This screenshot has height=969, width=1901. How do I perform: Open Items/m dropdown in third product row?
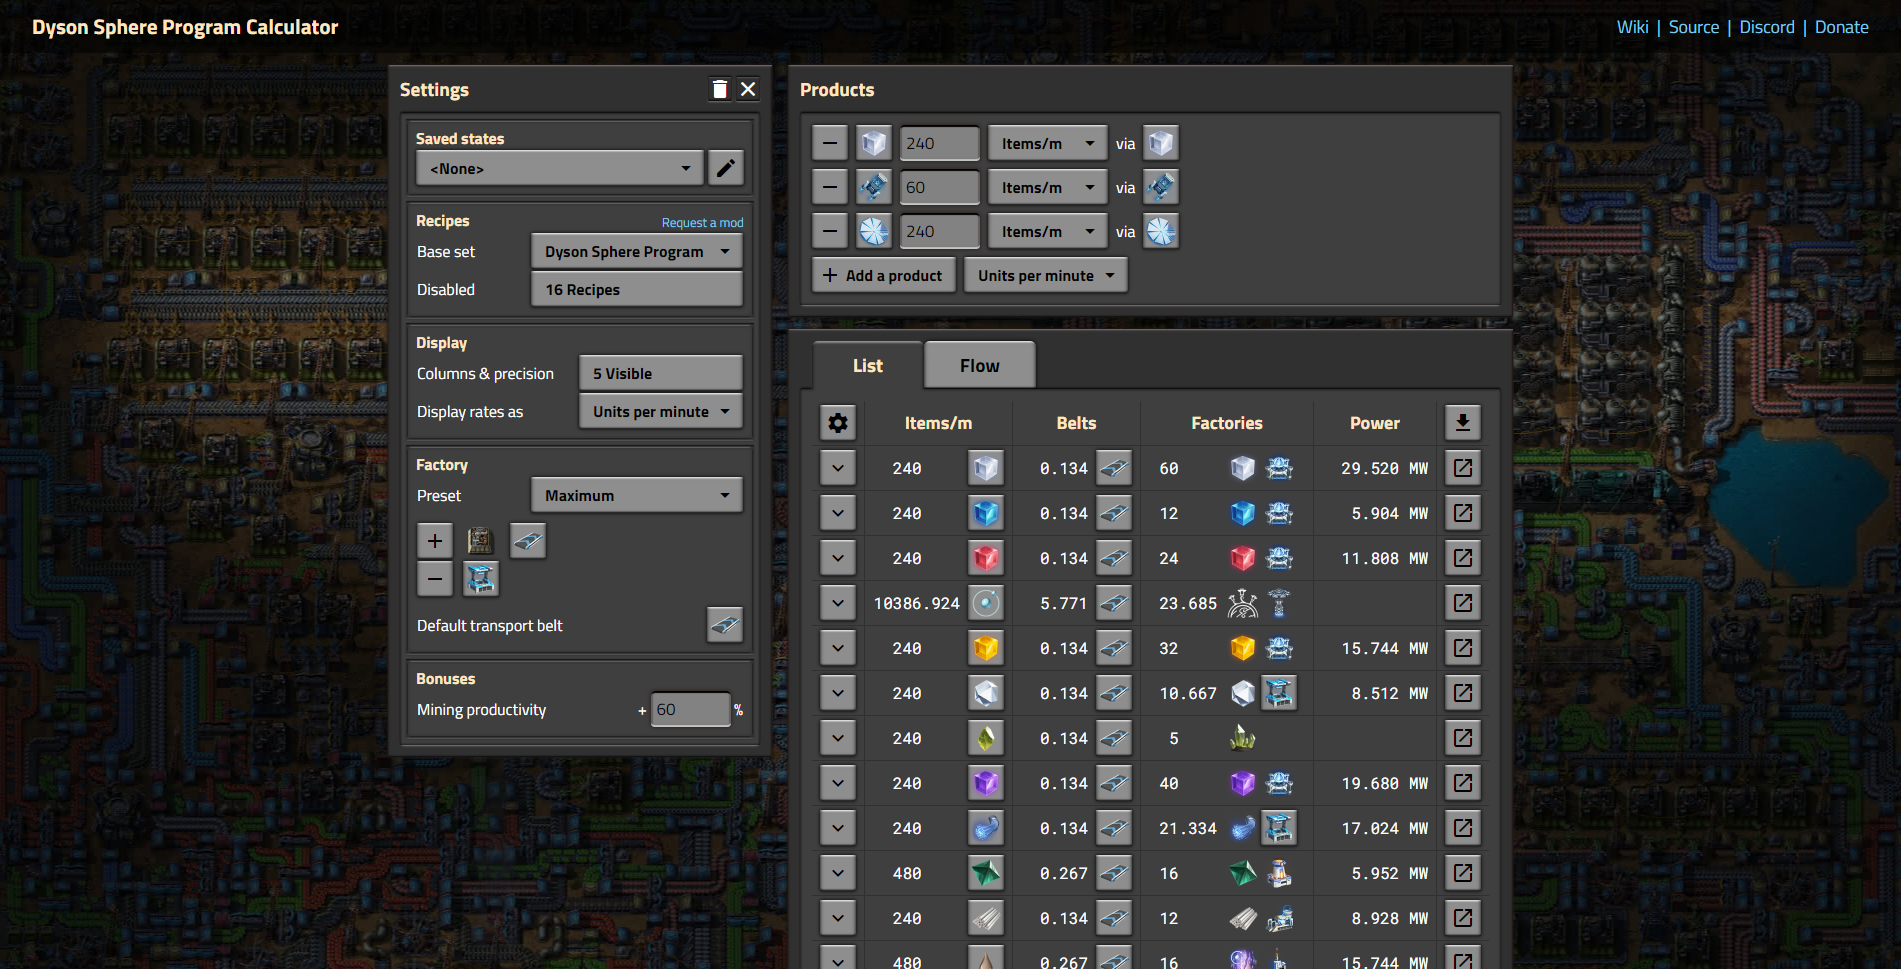pos(1048,231)
